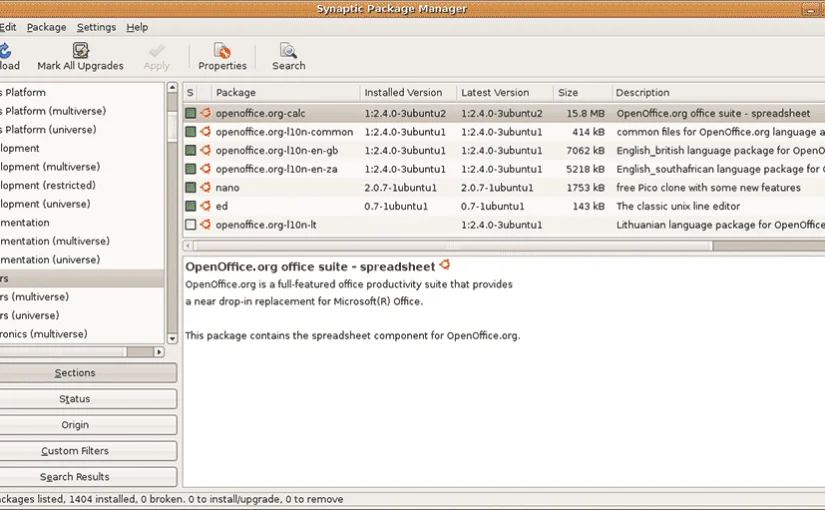
Task: Sort by the Package column header
Action: point(286,93)
